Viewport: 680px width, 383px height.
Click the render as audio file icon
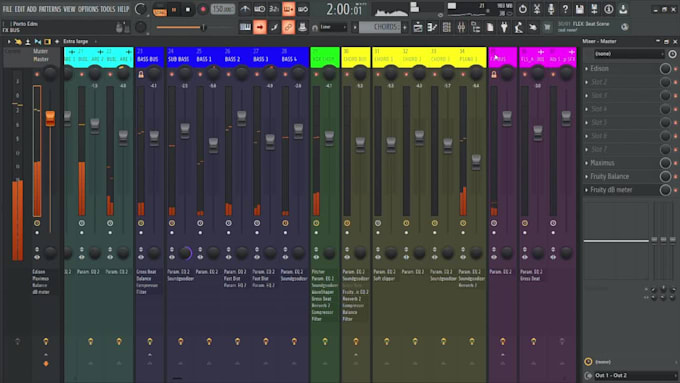594,9
